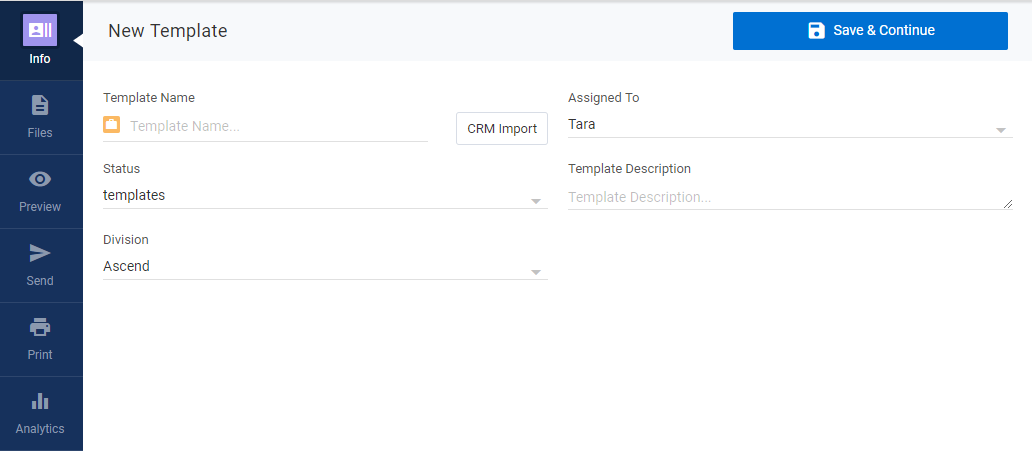
Task: Open the Print printer icon
Action: (x=40, y=327)
